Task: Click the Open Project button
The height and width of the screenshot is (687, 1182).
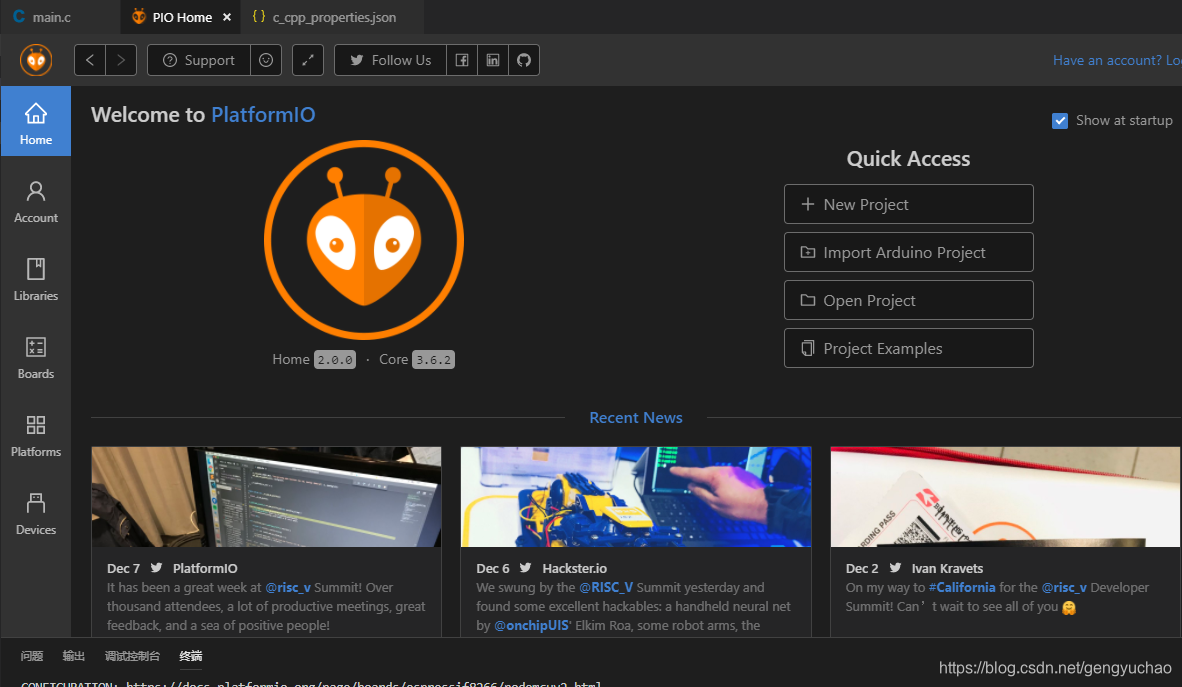Action: [x=908, y=300]
